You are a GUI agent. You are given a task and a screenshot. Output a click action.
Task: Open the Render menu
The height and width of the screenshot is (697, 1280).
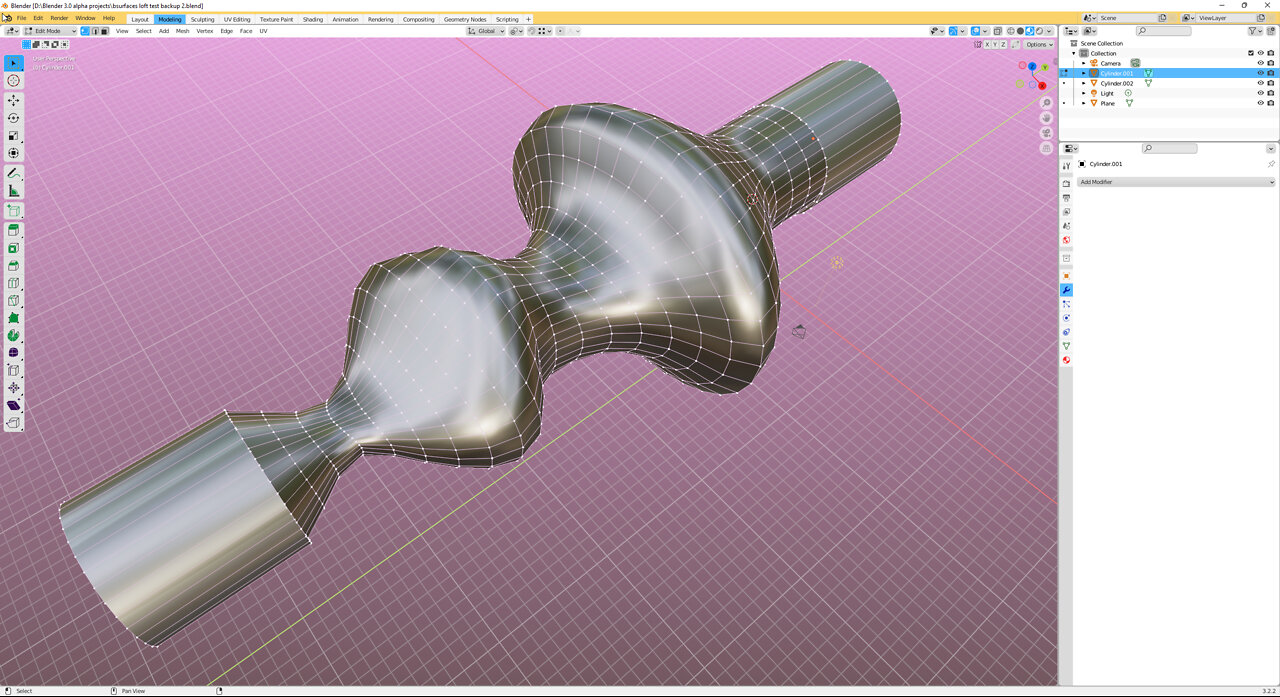(59, 18)
